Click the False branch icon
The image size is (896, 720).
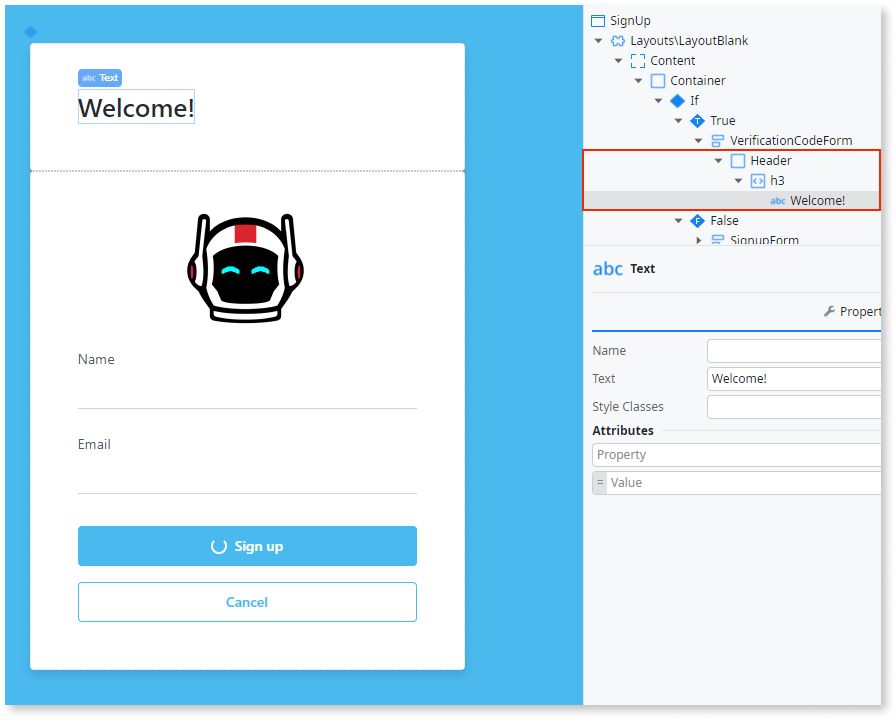coord(698,221)
